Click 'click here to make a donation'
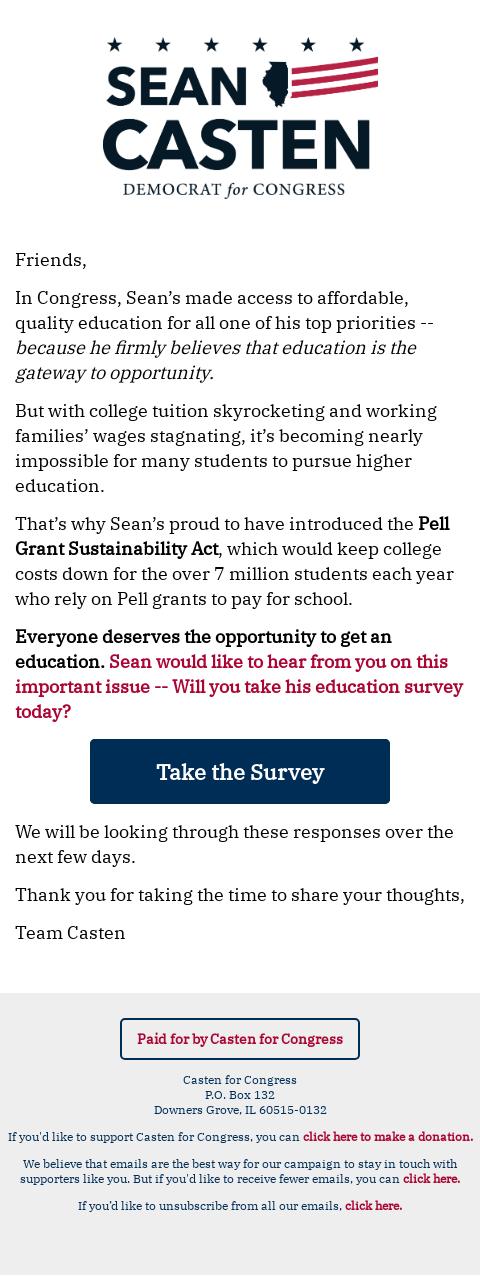 (x=388, y=1136)
